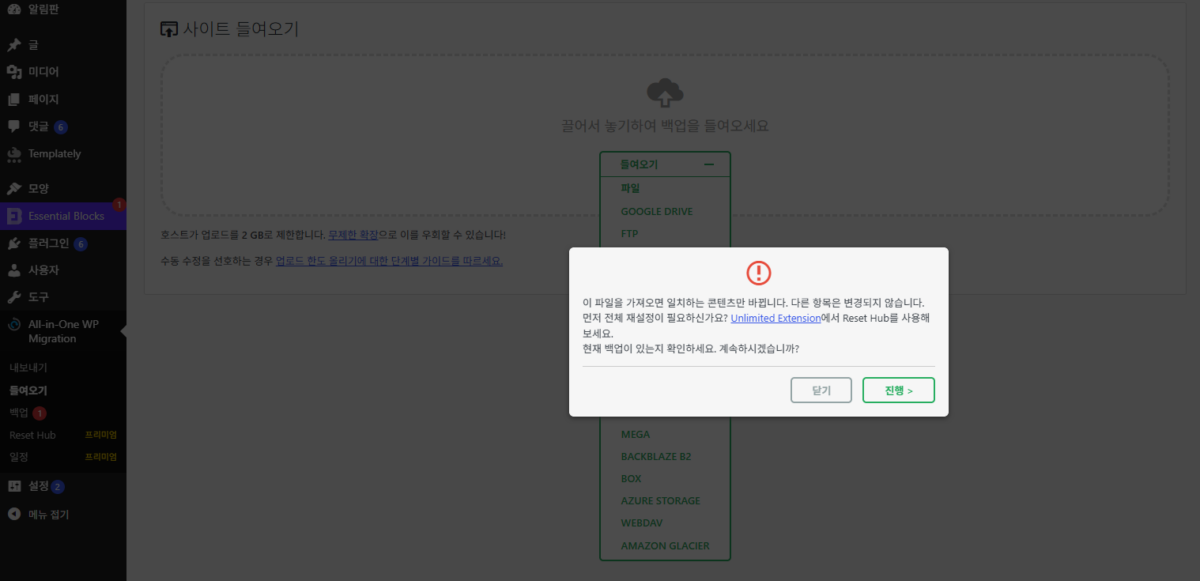Collapse the 들여오기 import source dropdown
Screen dimensions: 1200x581
665,164
